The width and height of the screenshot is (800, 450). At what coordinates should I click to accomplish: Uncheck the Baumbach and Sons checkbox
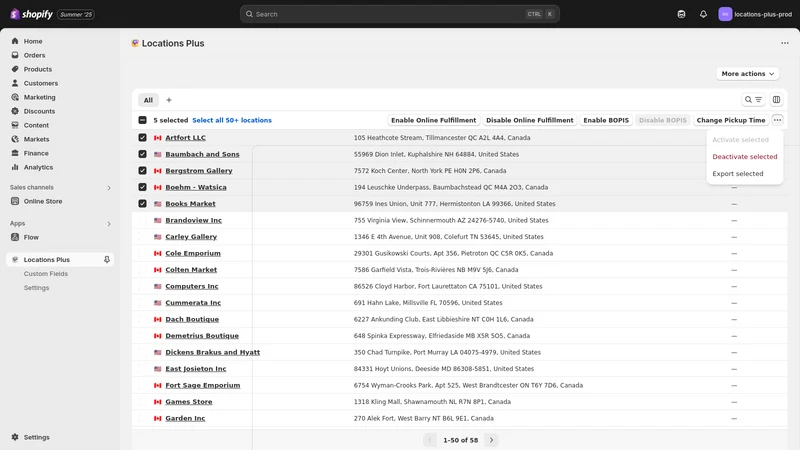click(x=142, y=154)
